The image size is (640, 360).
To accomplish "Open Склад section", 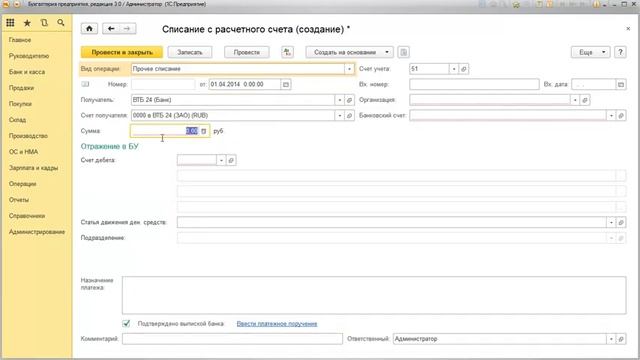I will click(x=17, y=120).
